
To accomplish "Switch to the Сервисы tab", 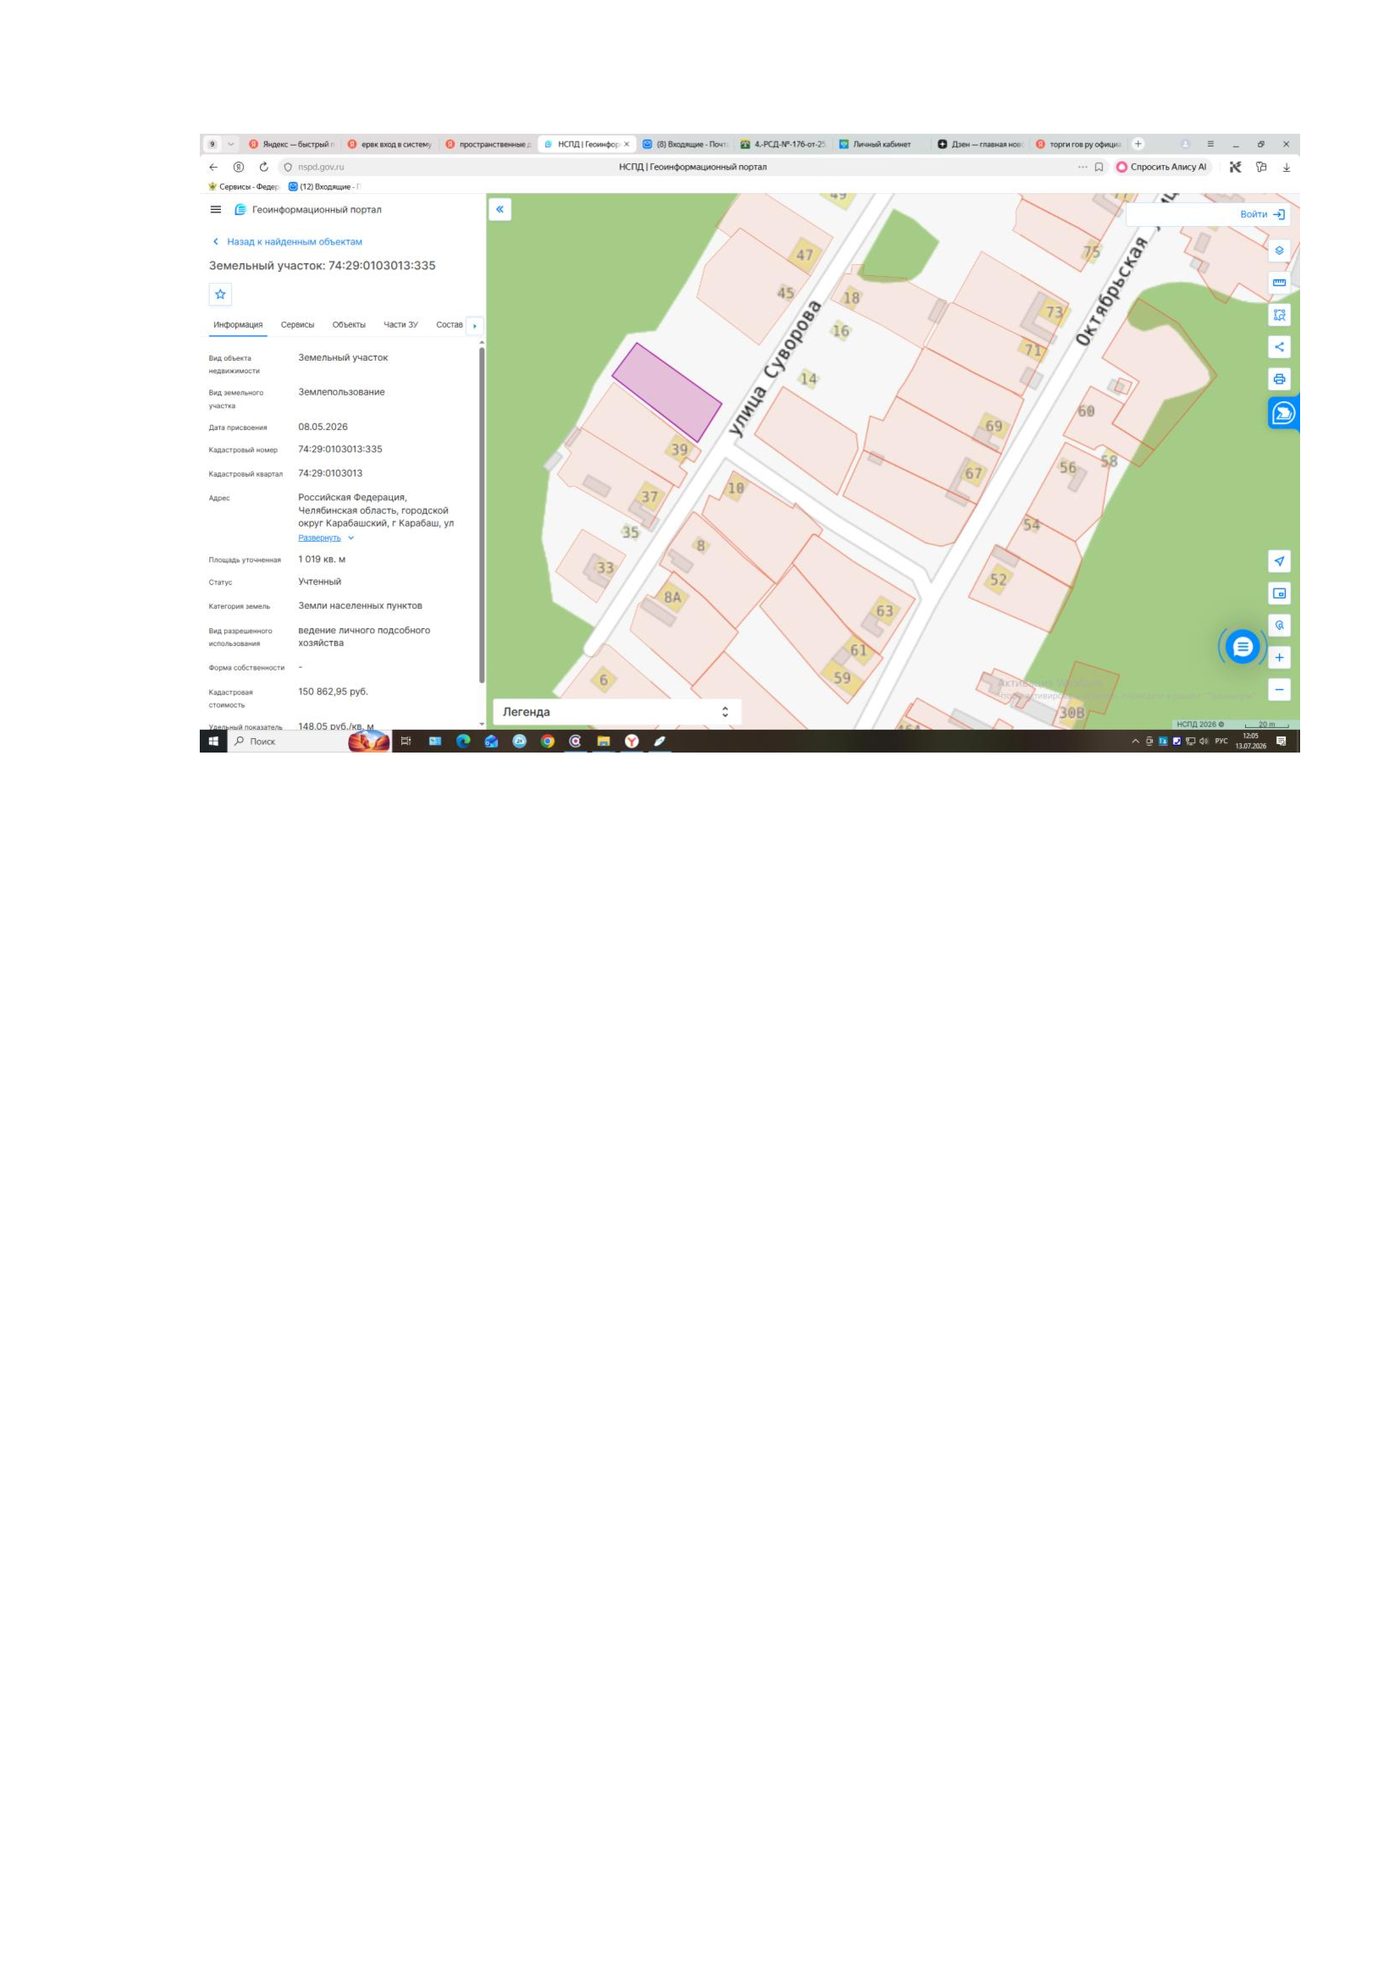I will [297, 324].
